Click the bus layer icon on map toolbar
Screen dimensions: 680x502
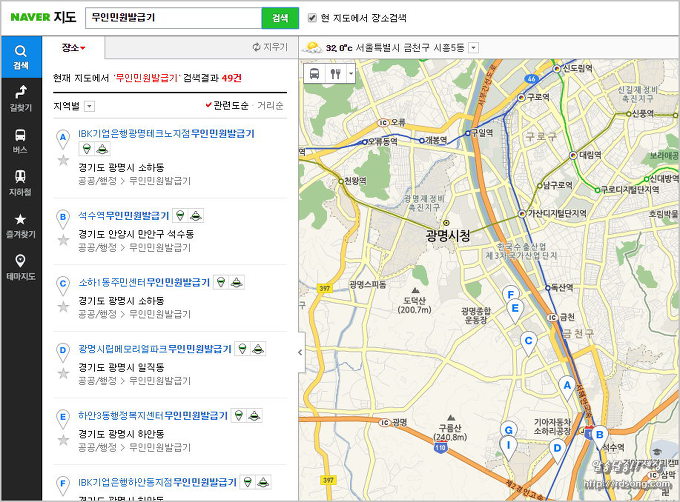pyautogui.click(x=315, y=73)
